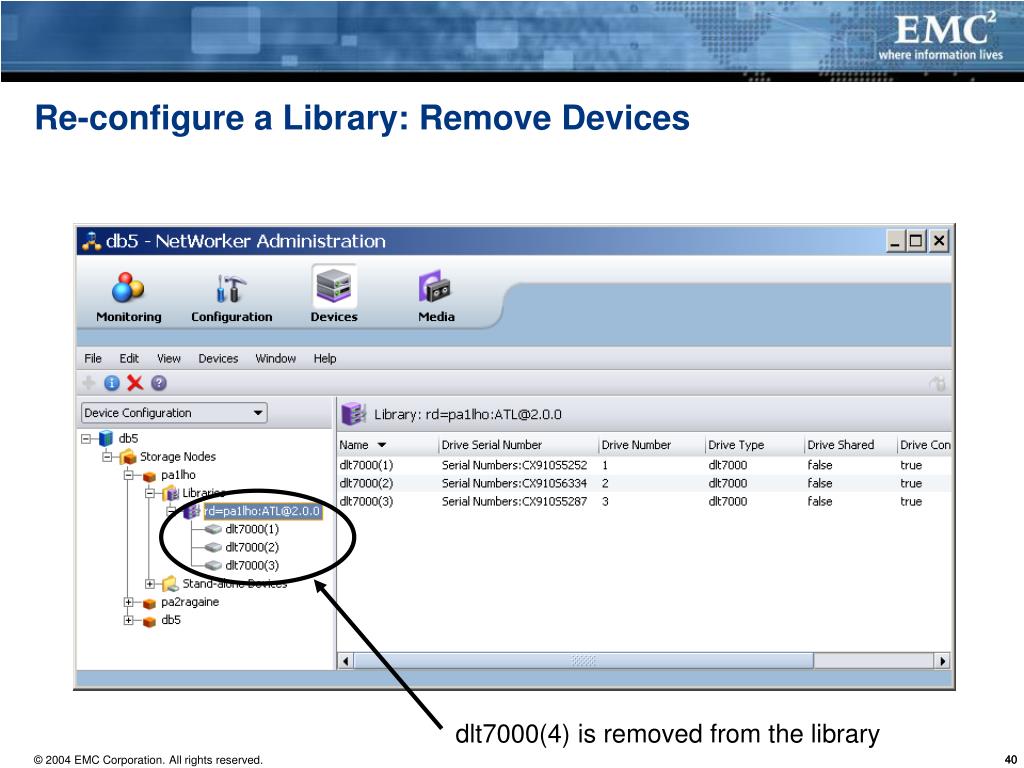Open the Device Configuration dropdown
Screen dimensions: 1024x768
tap(174, 413)
